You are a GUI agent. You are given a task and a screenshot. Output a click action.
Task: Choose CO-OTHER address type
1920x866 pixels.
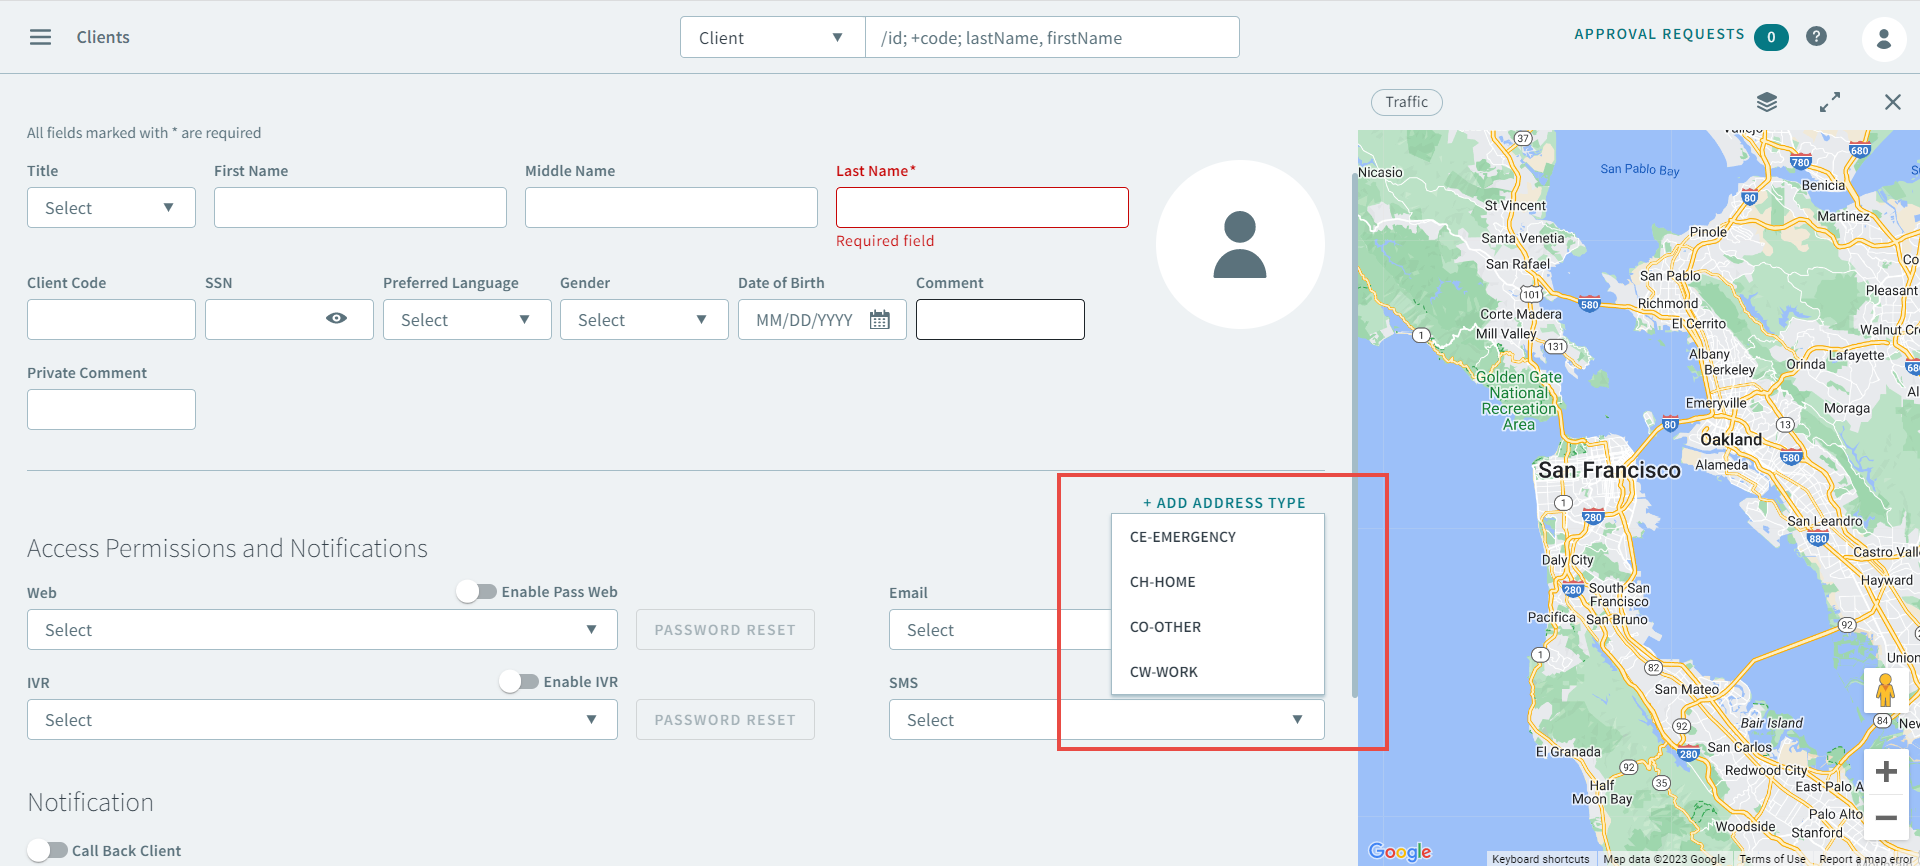pyautogui.click(x=1218, y=627)
